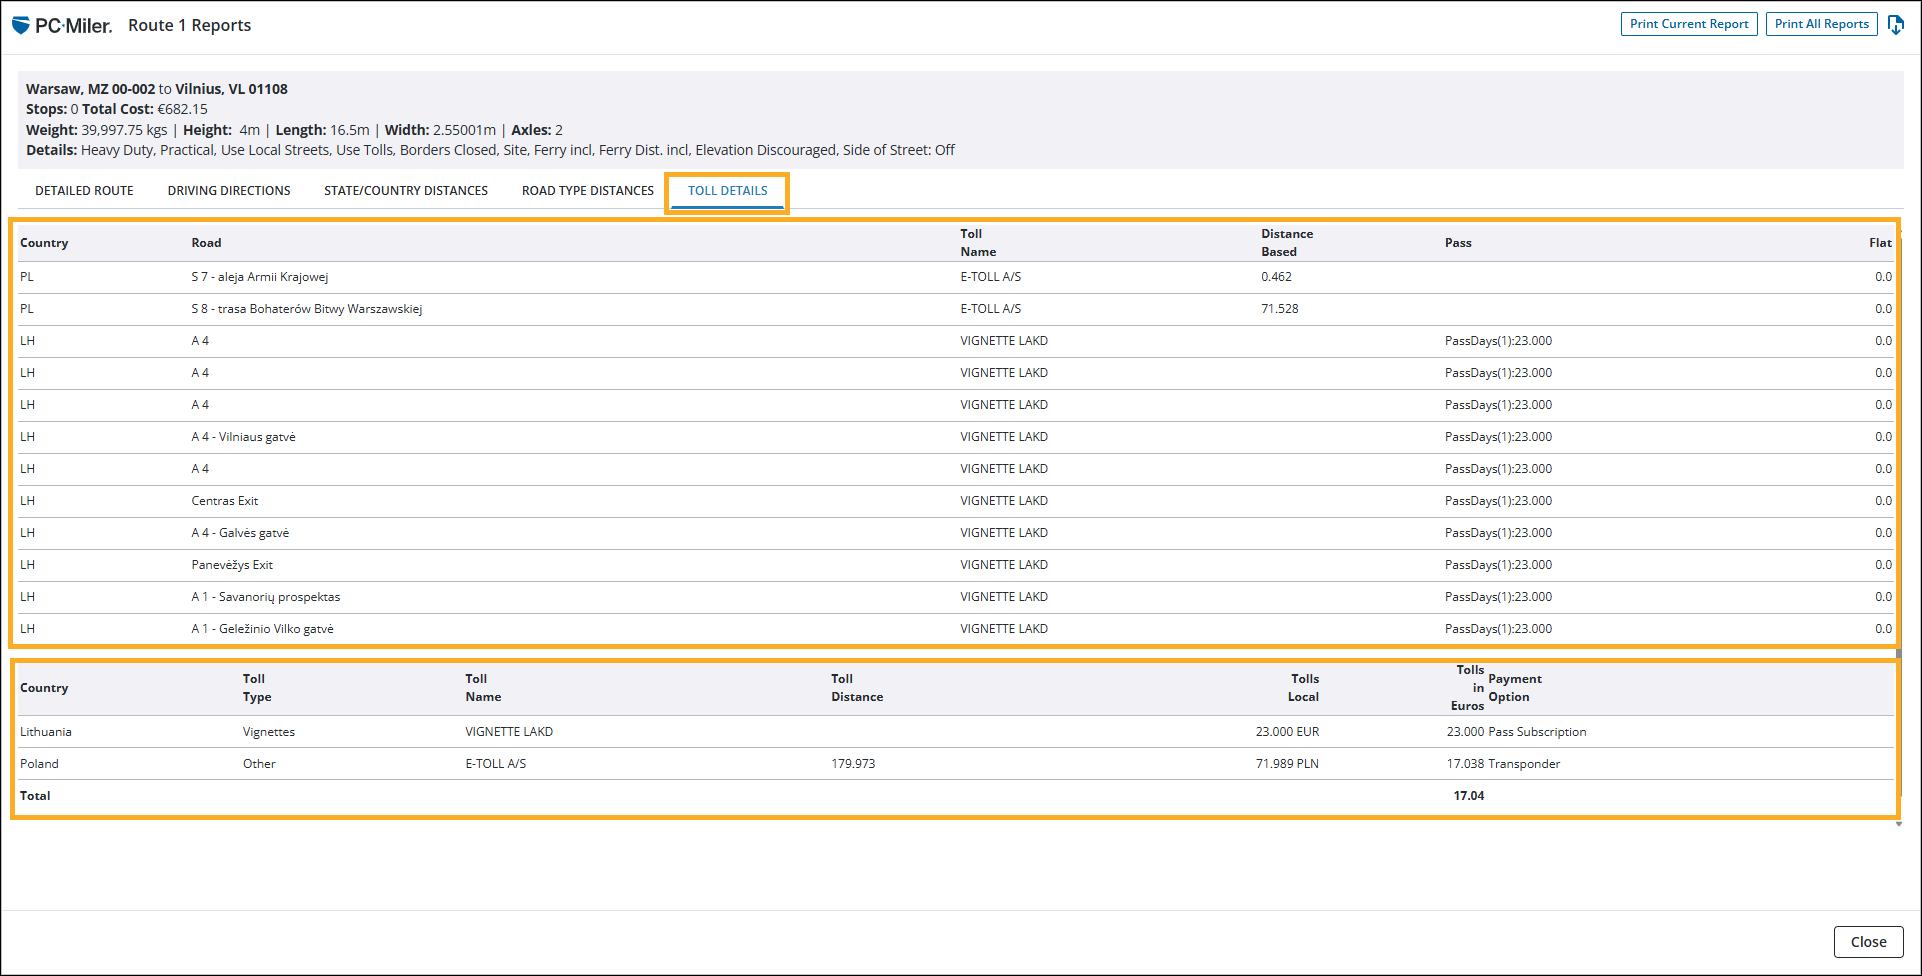The image size is (1922, 976).
Task: Go to the Road Type Distances tab
Action: point(587,191)
